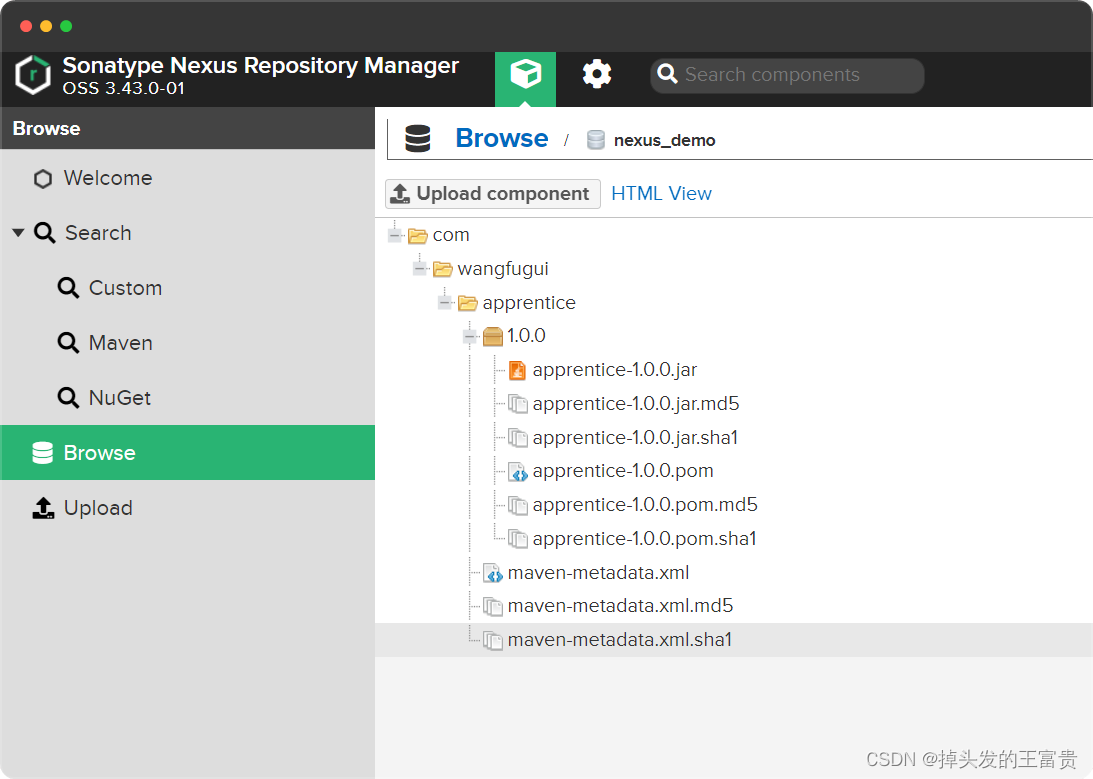The width and height of the screenshot is (1093, 779).
Task: Click the apprentice-1.0.0.jar.md5 file icon
Action: [517, 404]
